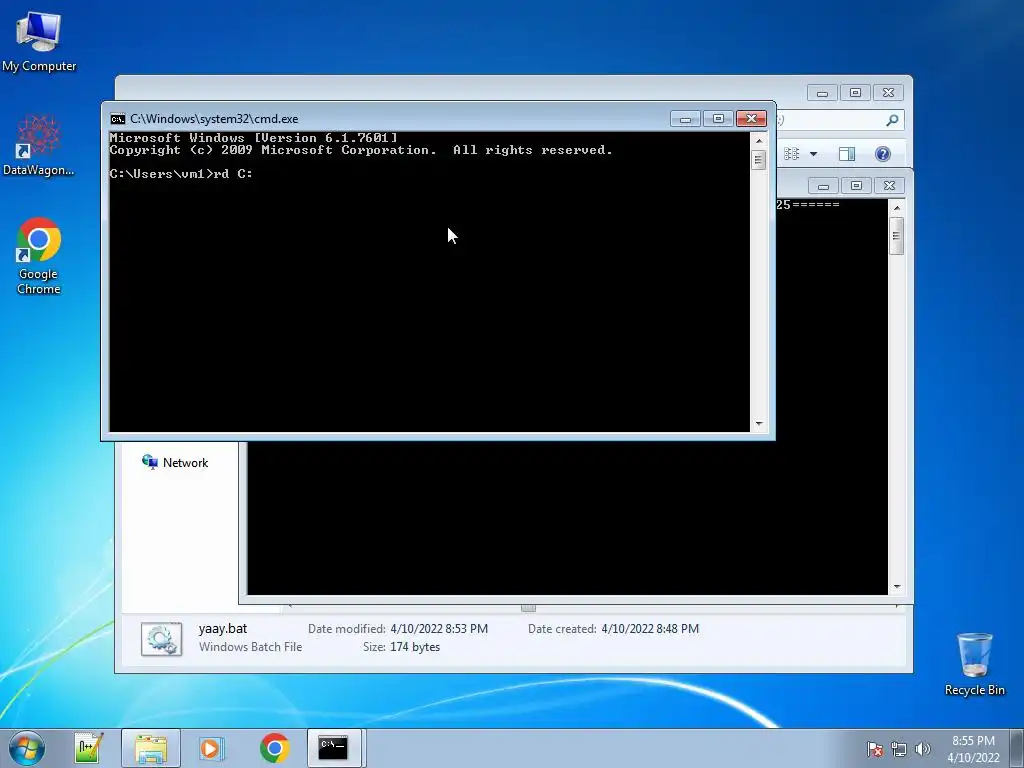
Task: Open Notepad++ from the taskbar
Action: pyautogui.click(x=88, y=748)
